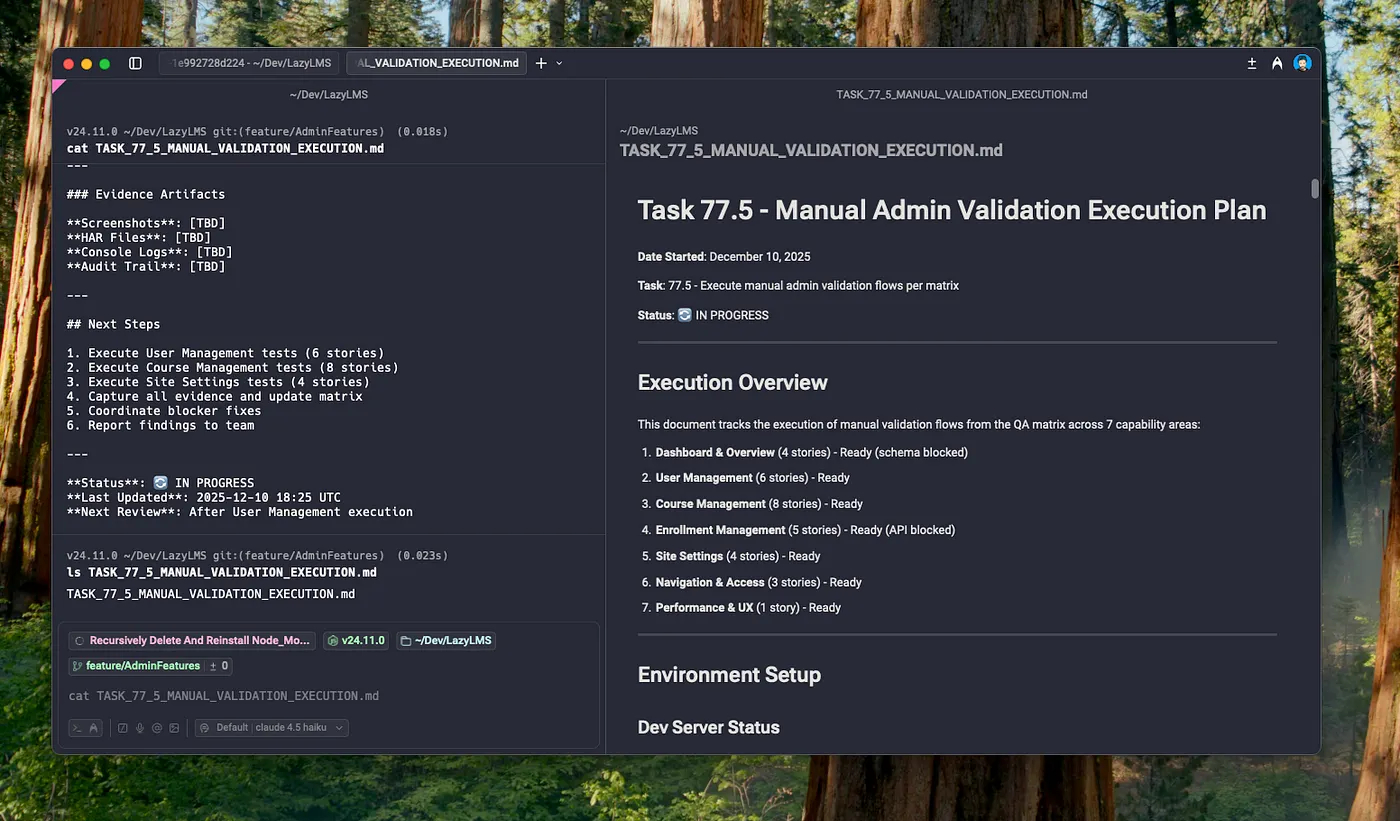The width and height of the screenshot is (1400, 821).
Task: Open the code diff icon in title bar
Action: point(1251,63)
